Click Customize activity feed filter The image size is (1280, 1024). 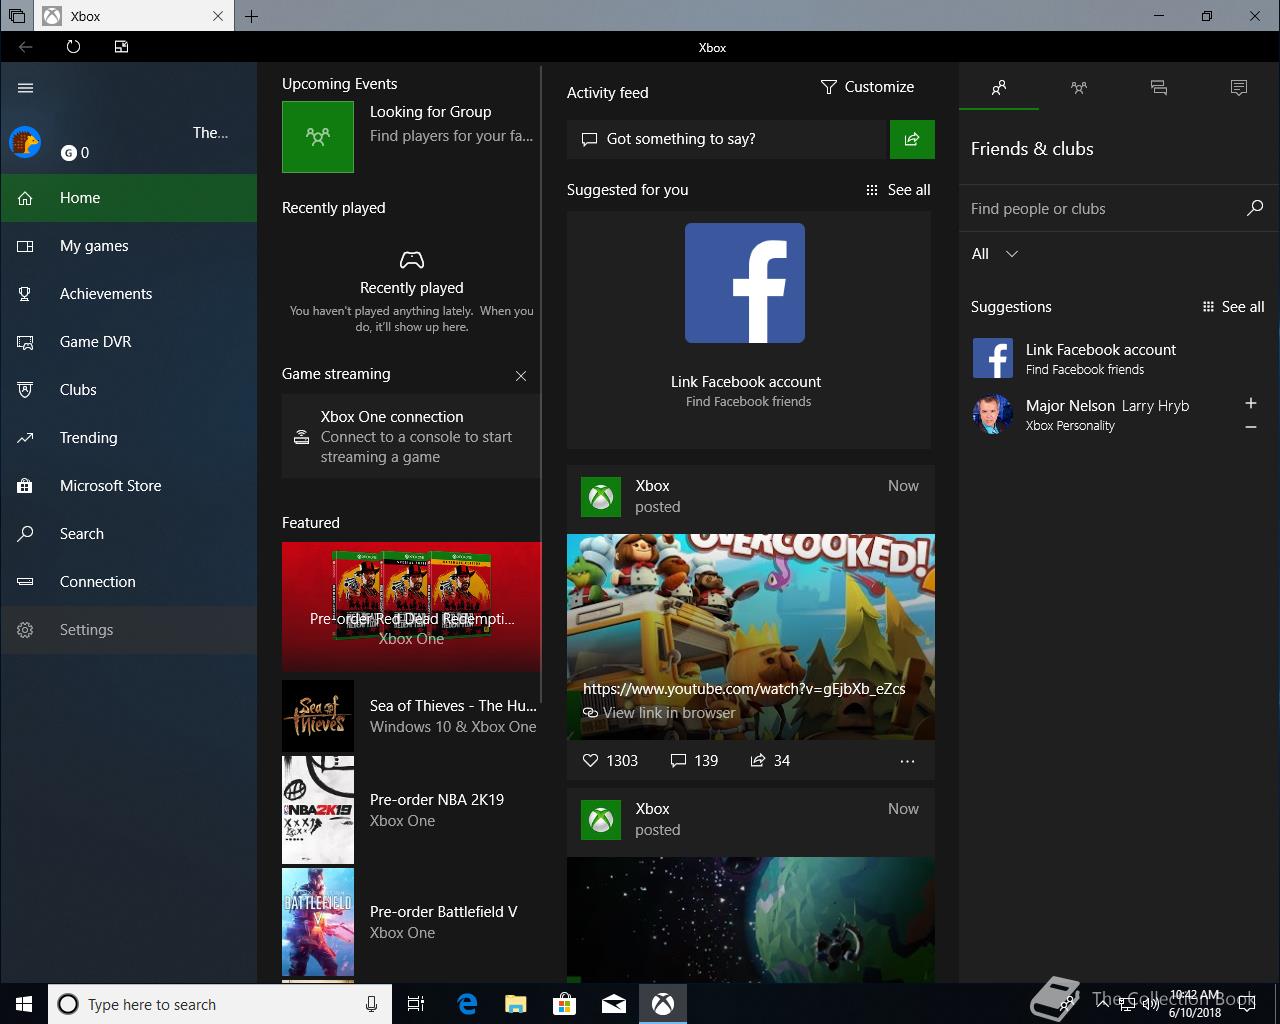tap(867, 87)
